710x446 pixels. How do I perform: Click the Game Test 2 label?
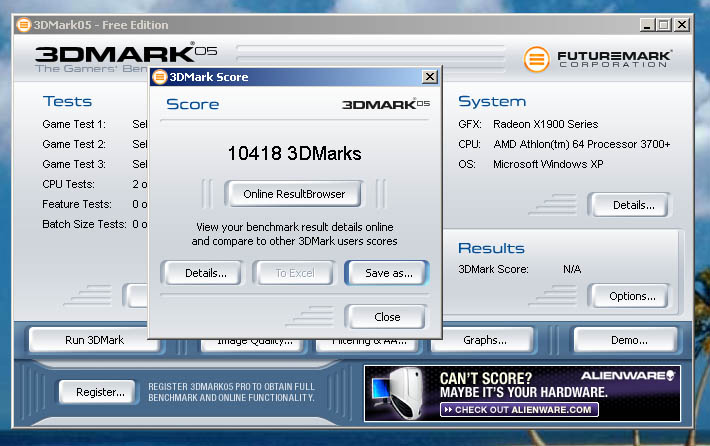tap(74, 144)
